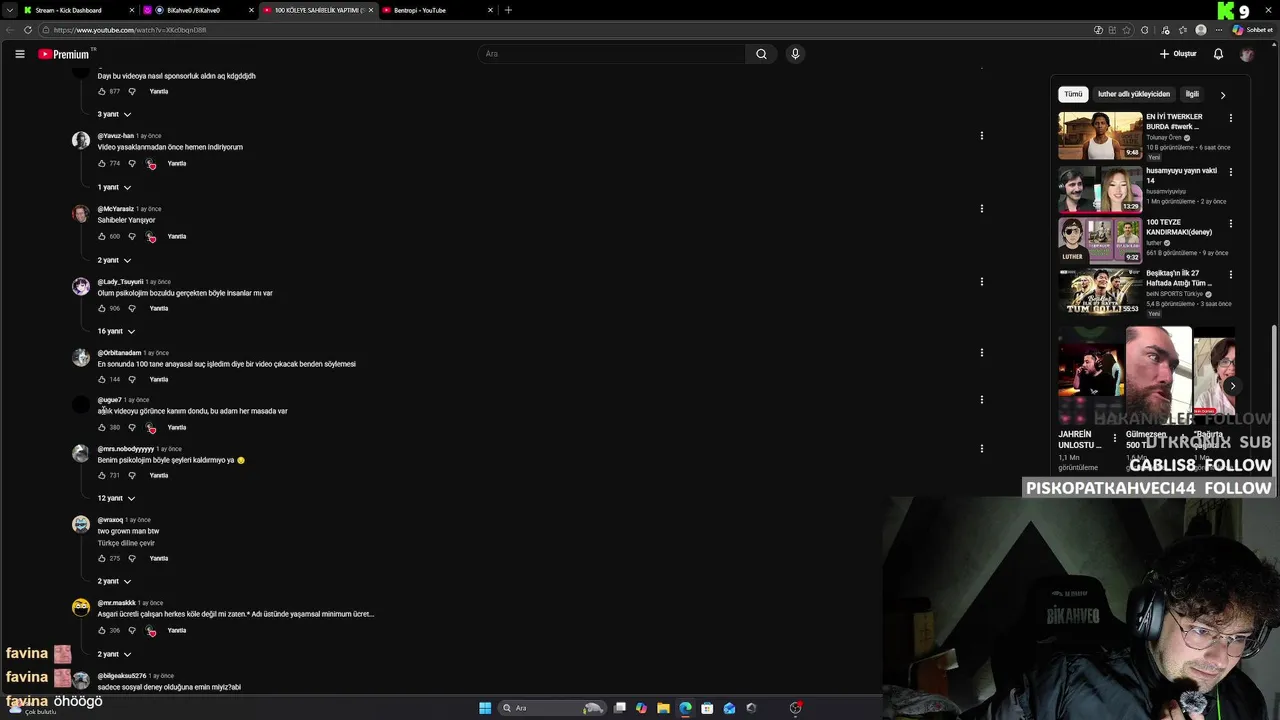This screenshot has width=1280, height=720.
Task: Switch to Bentropi - YouTube tab
Action: tap(437, 10)
